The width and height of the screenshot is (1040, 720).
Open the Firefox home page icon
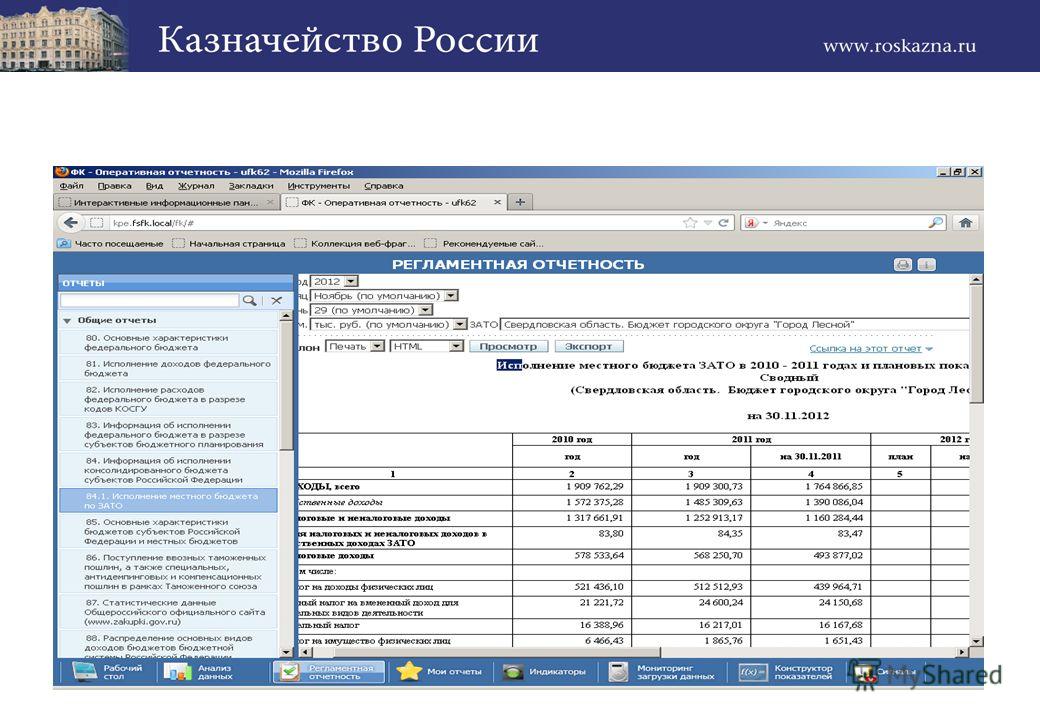click(x=966, y=223)
